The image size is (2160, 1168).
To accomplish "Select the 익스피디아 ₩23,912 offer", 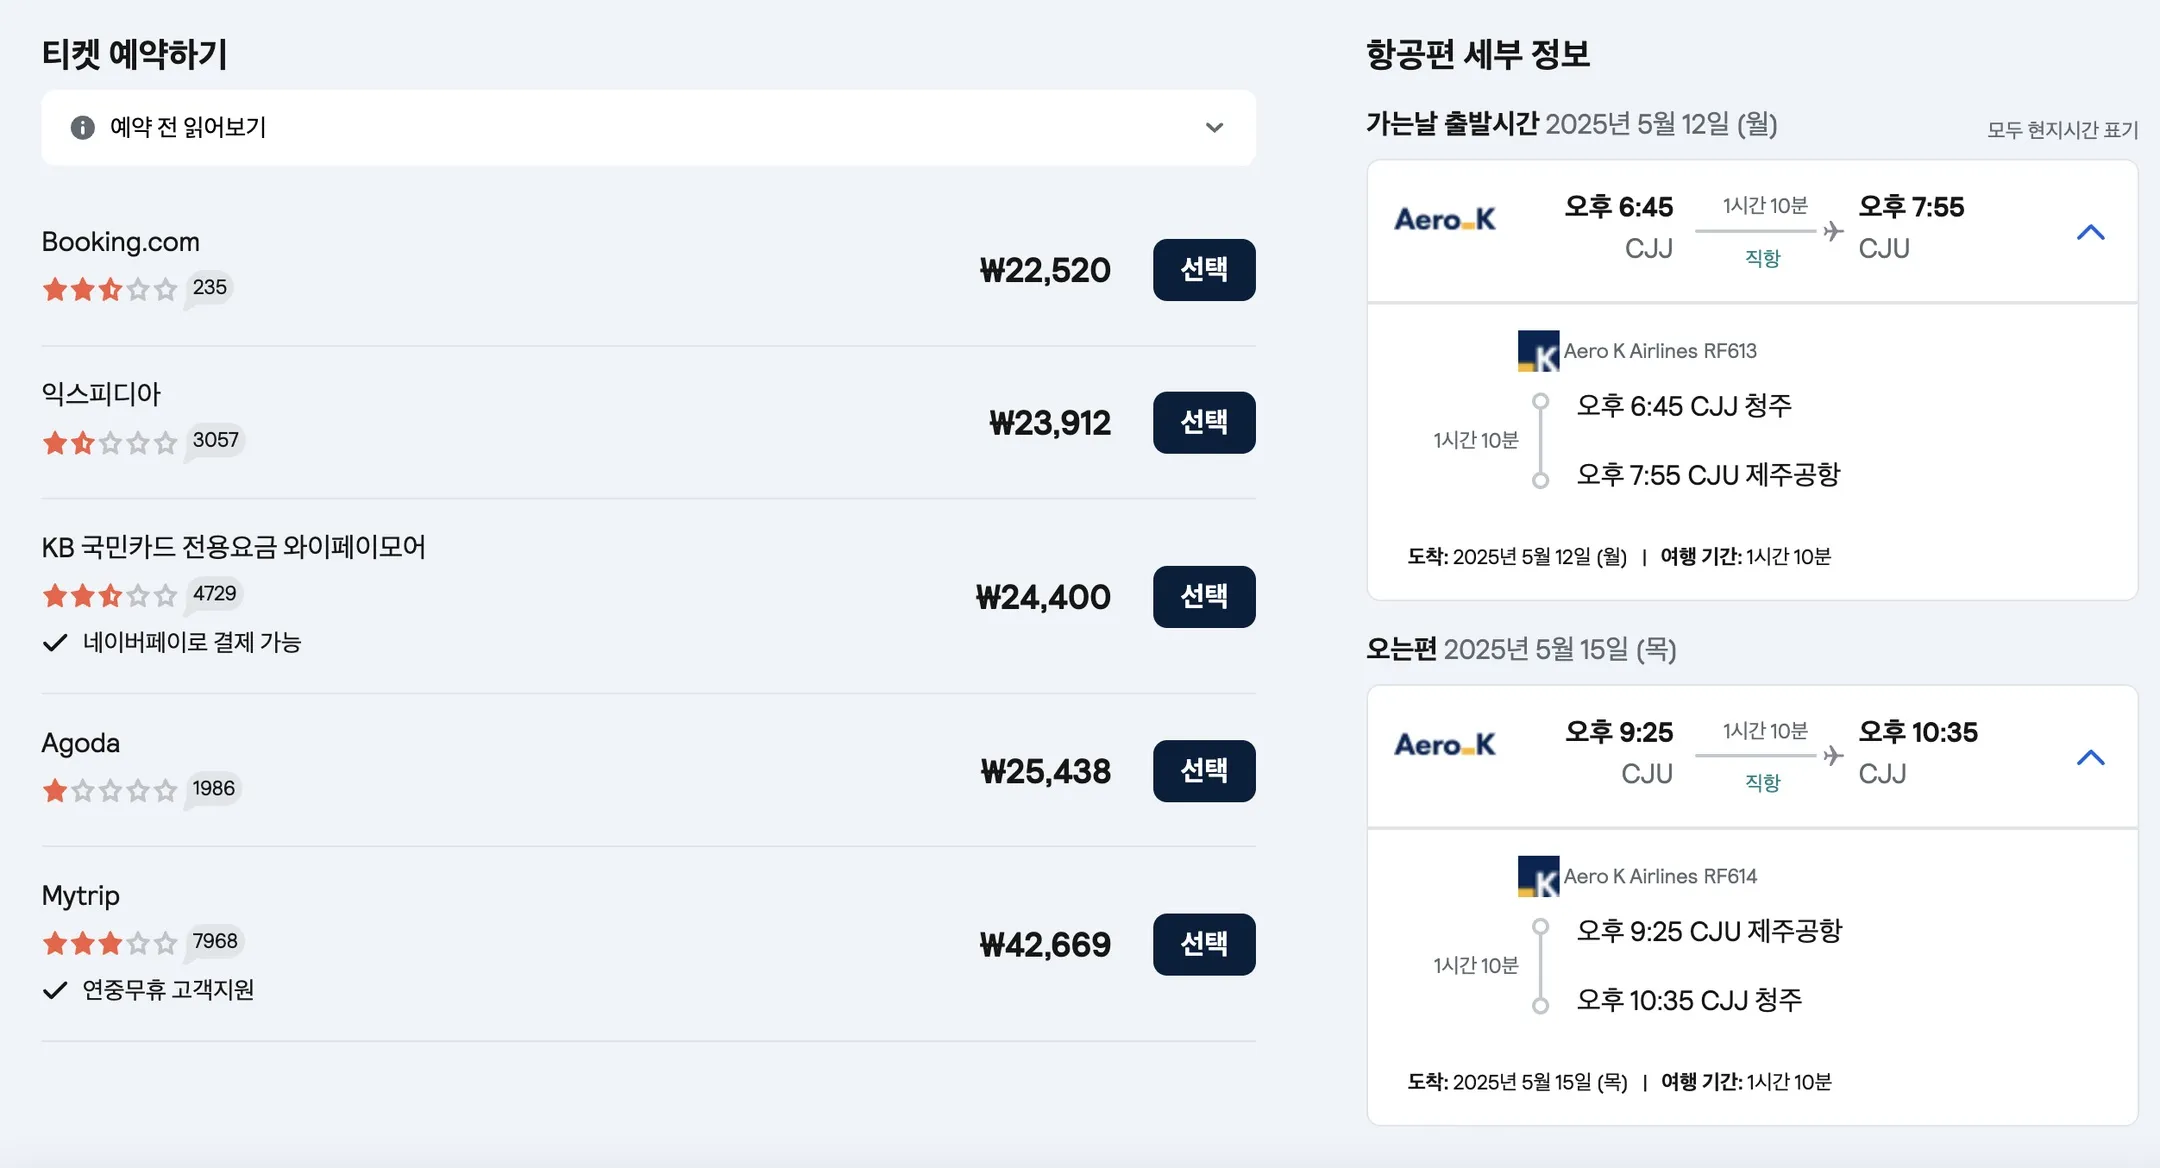I will pos(1204,422).
